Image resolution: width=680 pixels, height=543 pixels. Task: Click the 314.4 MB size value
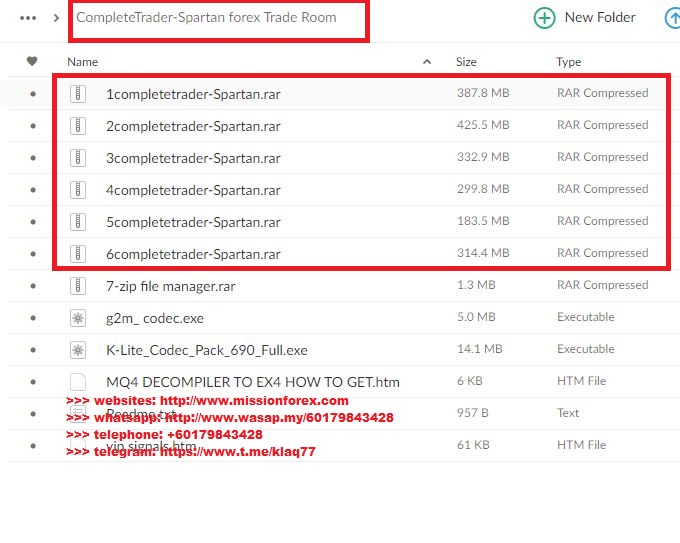coord(483,253)
